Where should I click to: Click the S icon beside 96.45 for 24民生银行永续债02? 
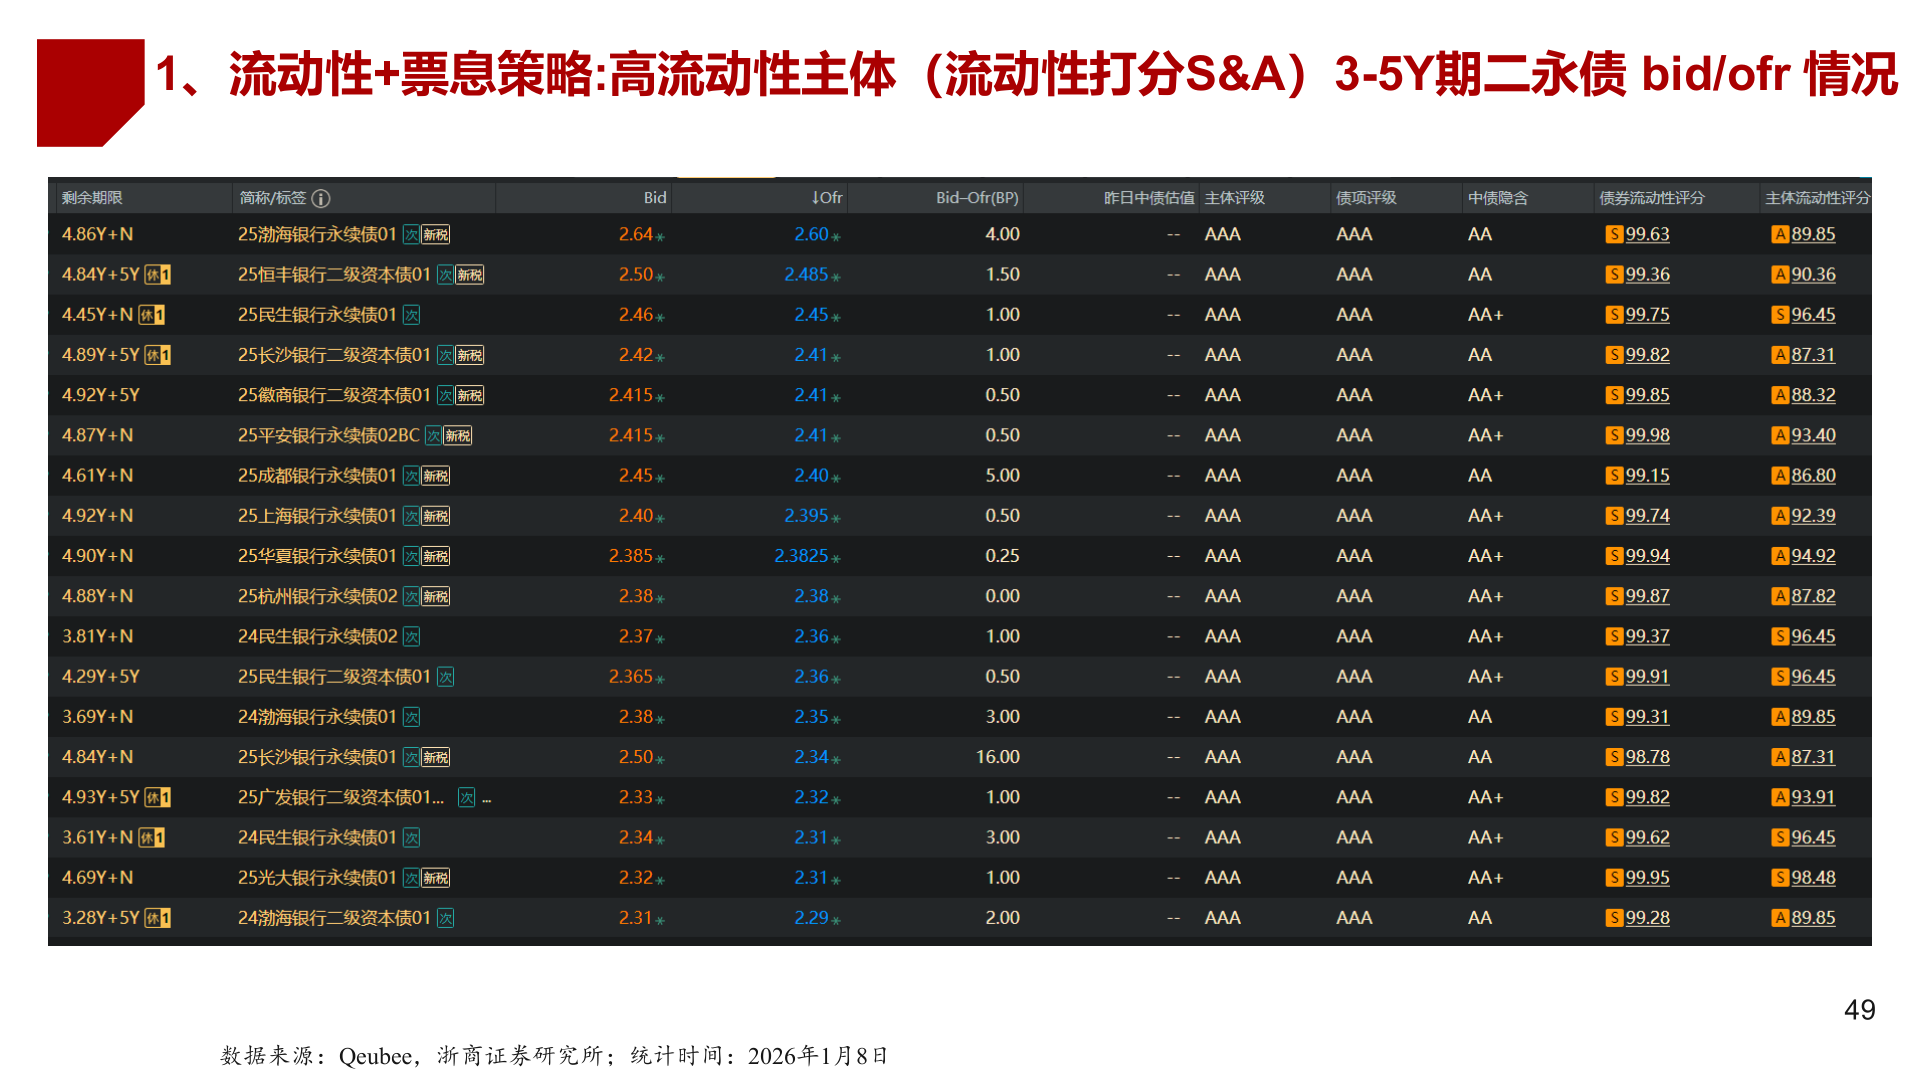pyautogui.click(x=1779, y=636)
